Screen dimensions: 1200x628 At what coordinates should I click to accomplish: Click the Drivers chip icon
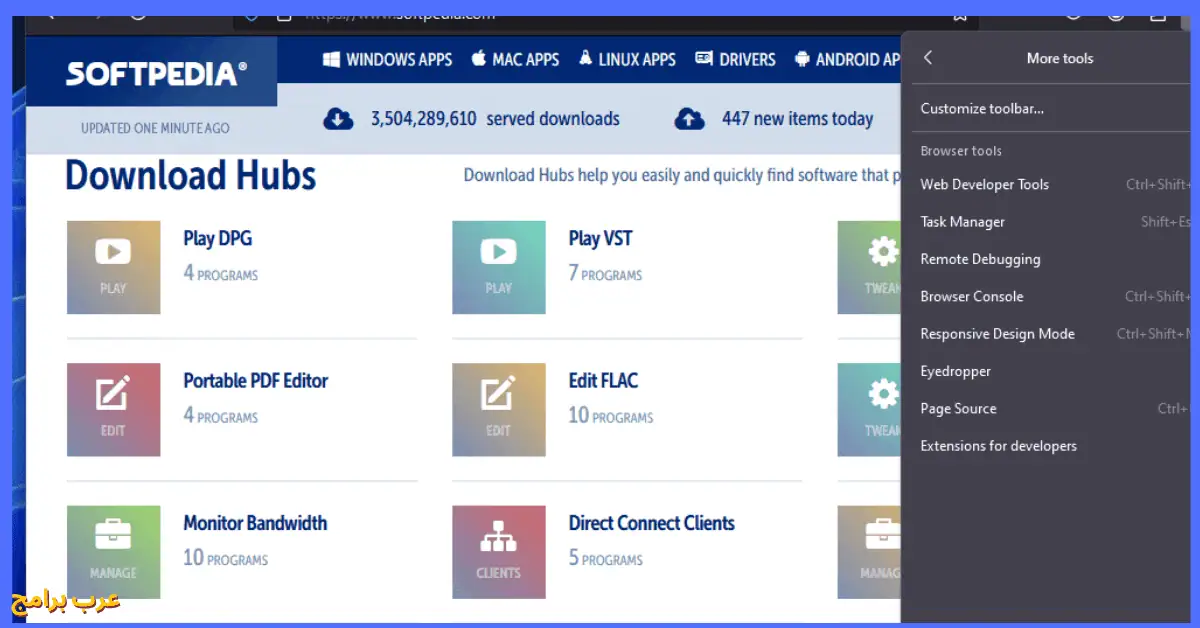coord(704,59)
